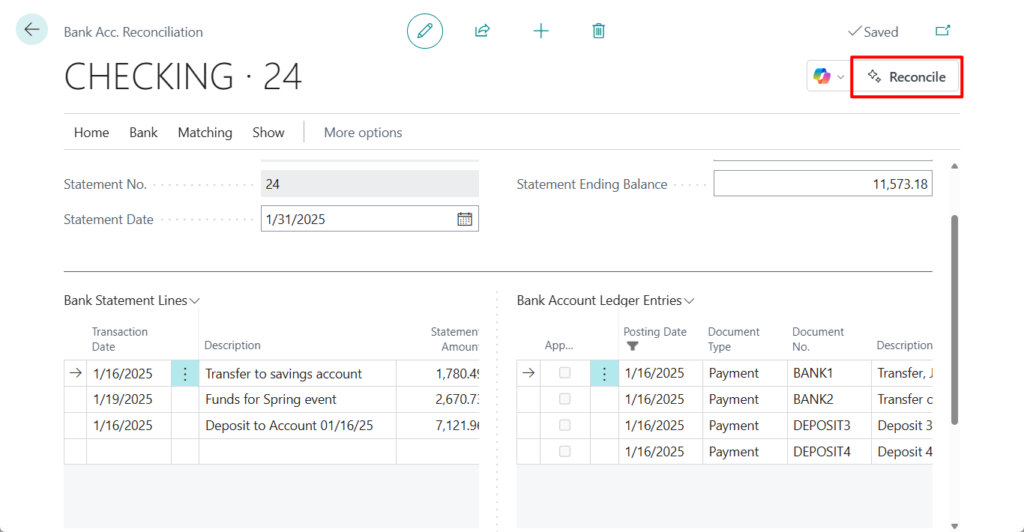Open the Bank menu

(x=143, y=132)
